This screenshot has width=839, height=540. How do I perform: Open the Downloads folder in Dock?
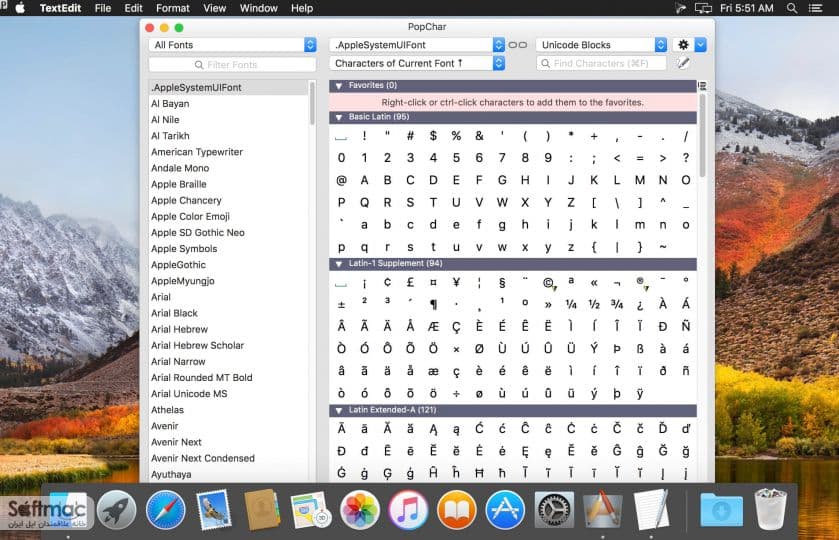pyautogui.click(x=721, y=510)
